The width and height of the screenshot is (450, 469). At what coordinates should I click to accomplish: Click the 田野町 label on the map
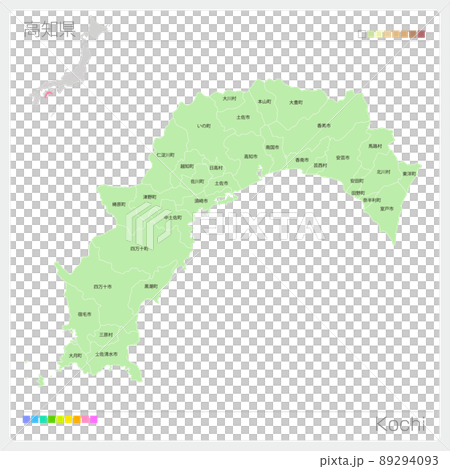358,193
